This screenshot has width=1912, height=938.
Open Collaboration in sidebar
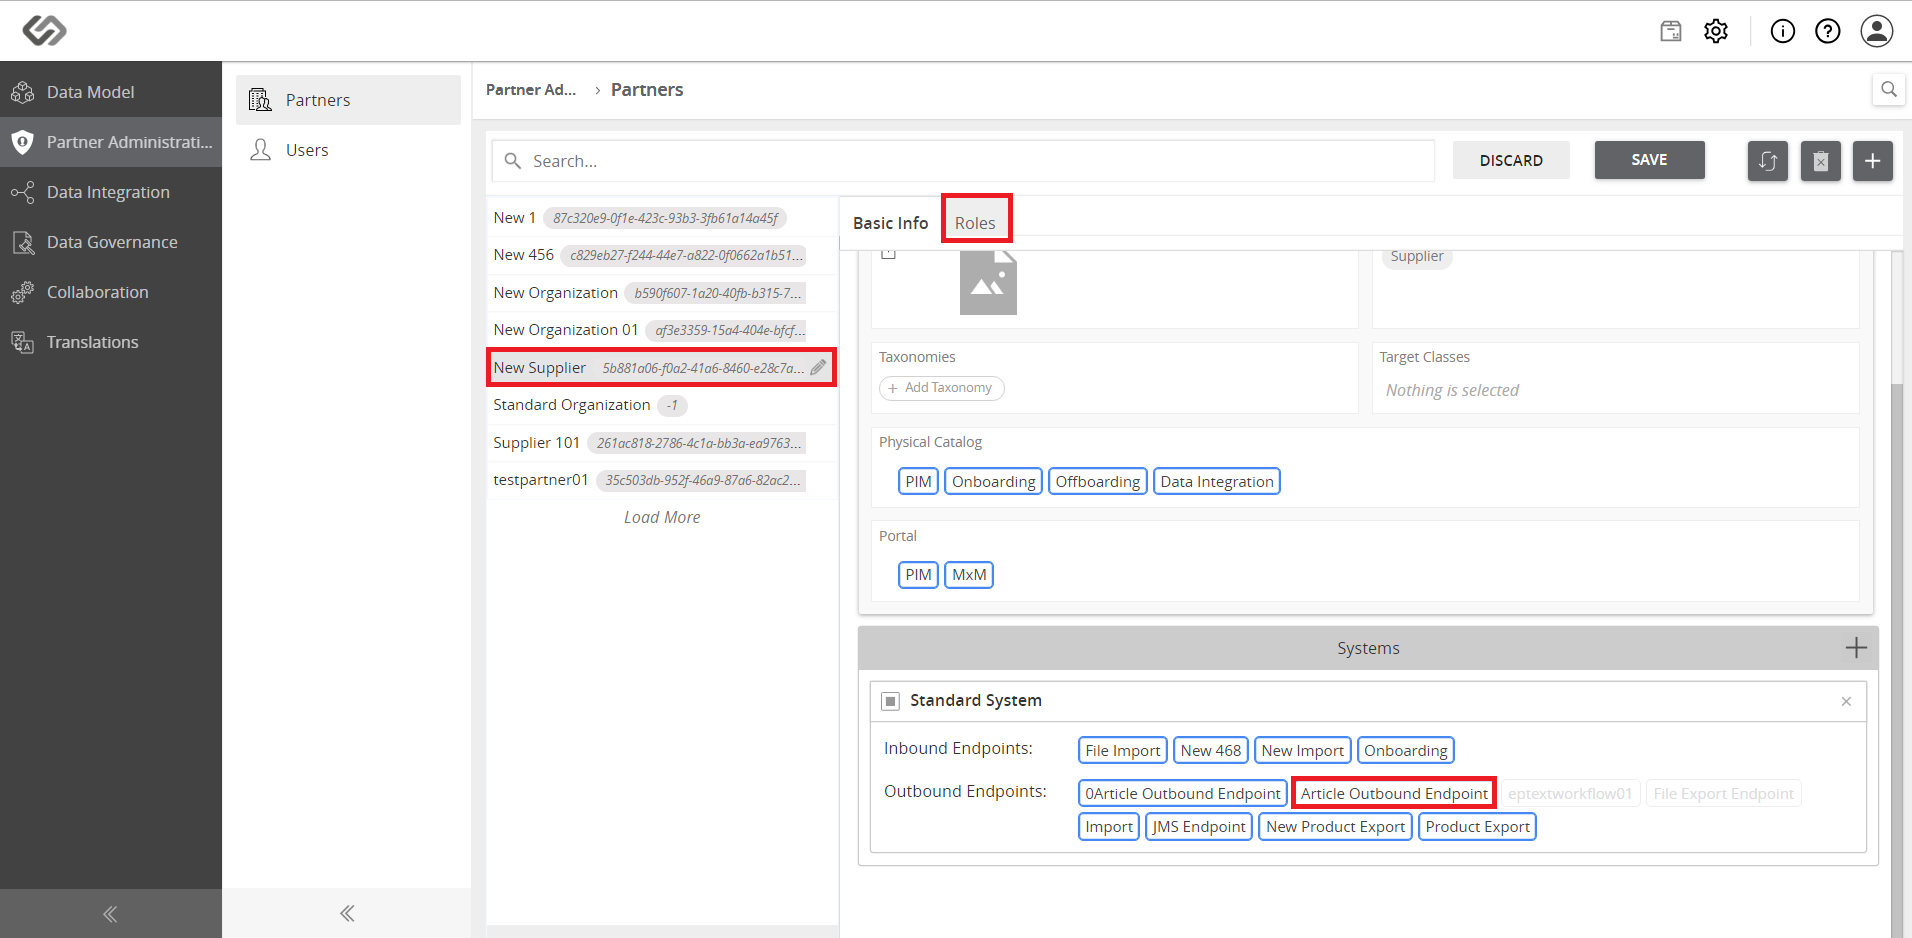[x=111, y=292]
